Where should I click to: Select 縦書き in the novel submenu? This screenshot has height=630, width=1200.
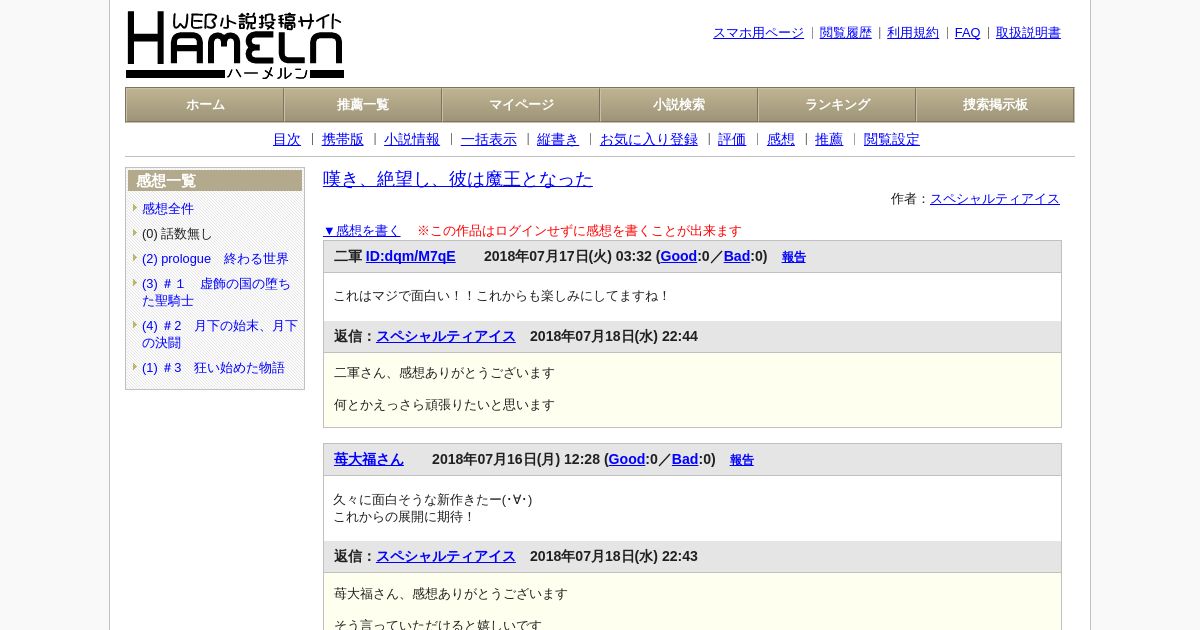(x=558, y=140)
